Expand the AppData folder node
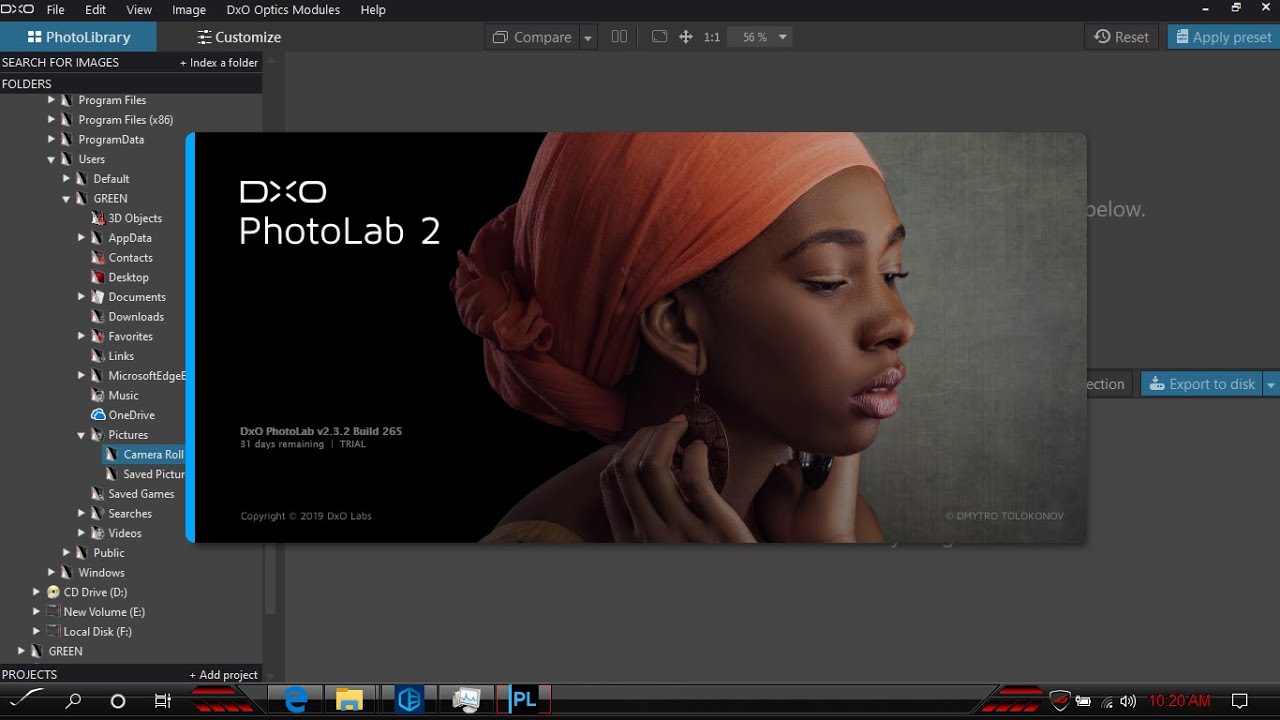The height and width of the screenshot is (720, 1280). click(81, 238)
